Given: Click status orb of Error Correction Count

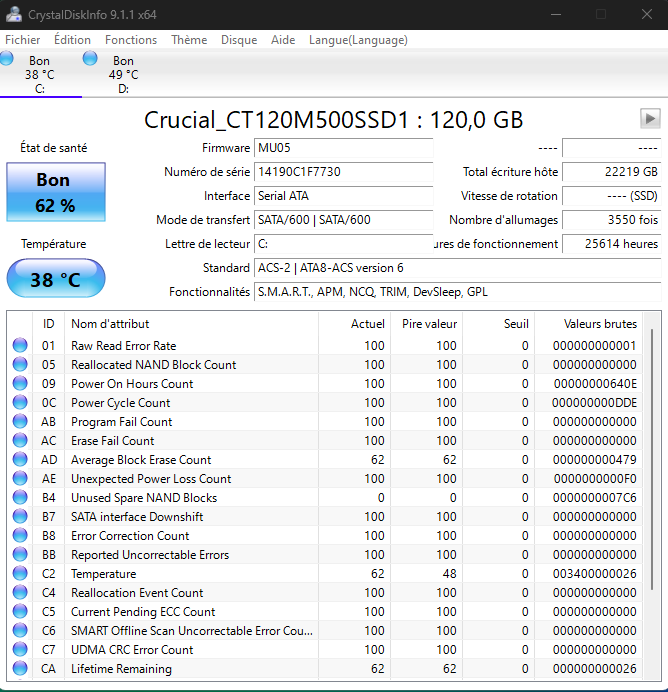Looking at the screenshot, I should click(x=20, y=535).
